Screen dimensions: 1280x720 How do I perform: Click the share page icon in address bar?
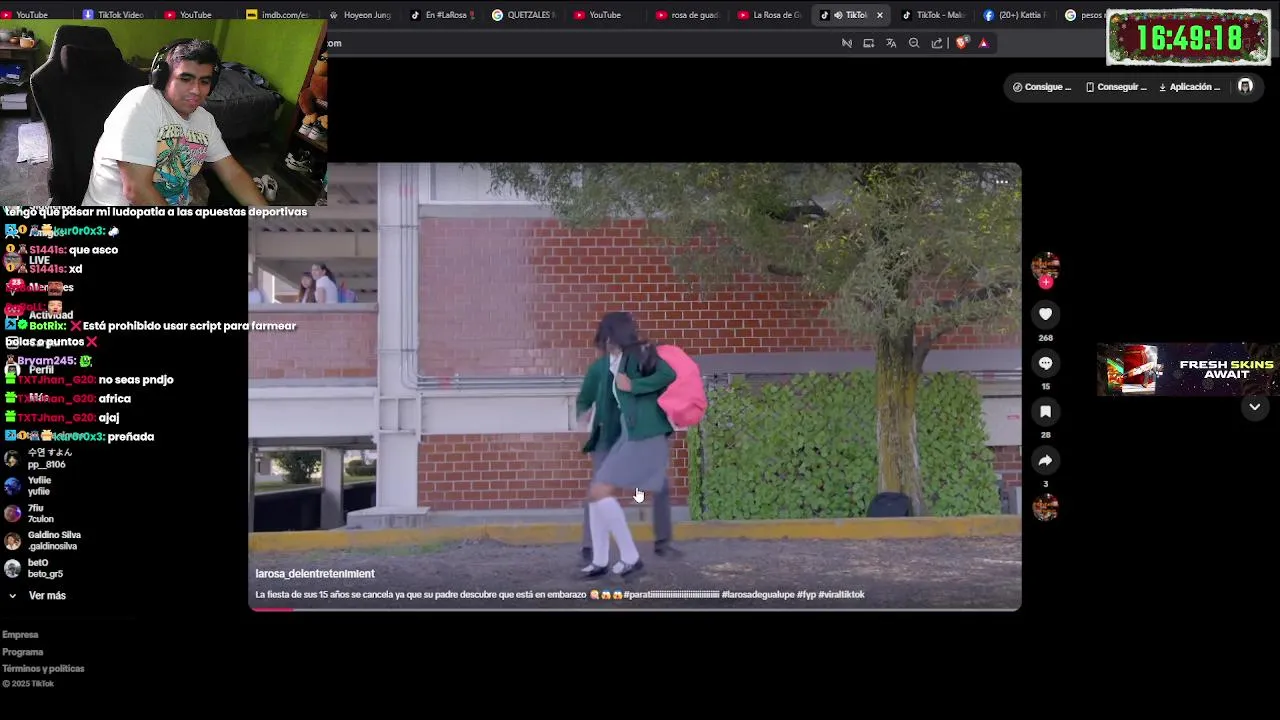coord(937,43)
